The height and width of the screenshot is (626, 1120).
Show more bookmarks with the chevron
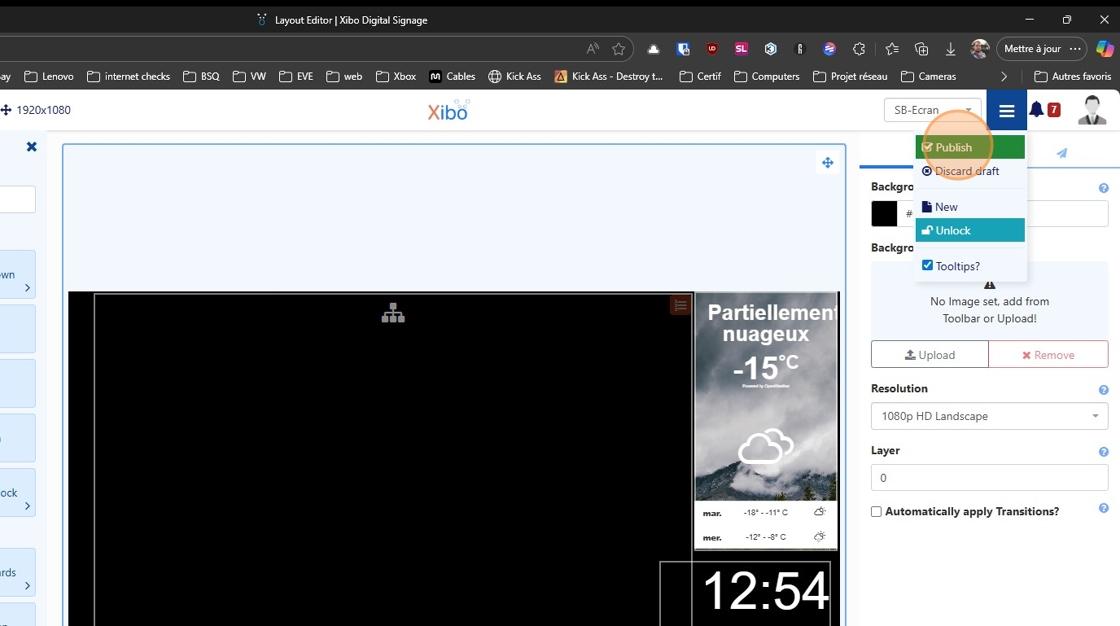1004,76
